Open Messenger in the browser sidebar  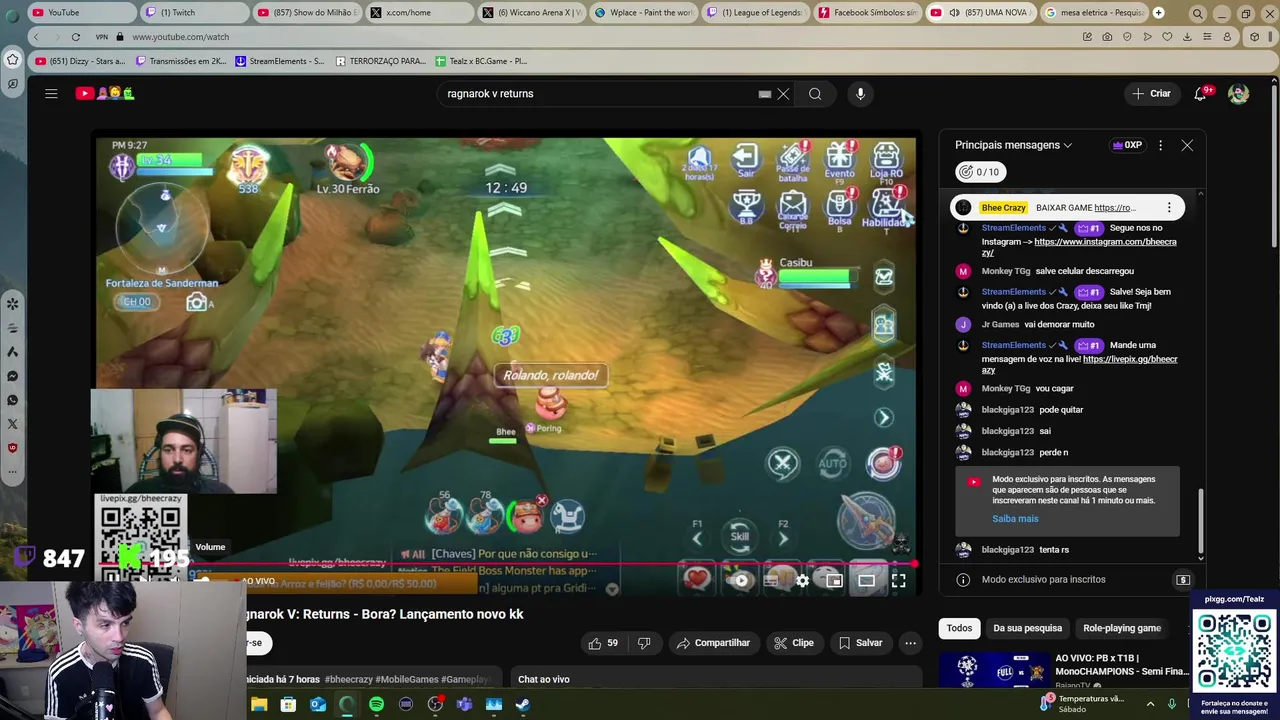tap(12, 376)
